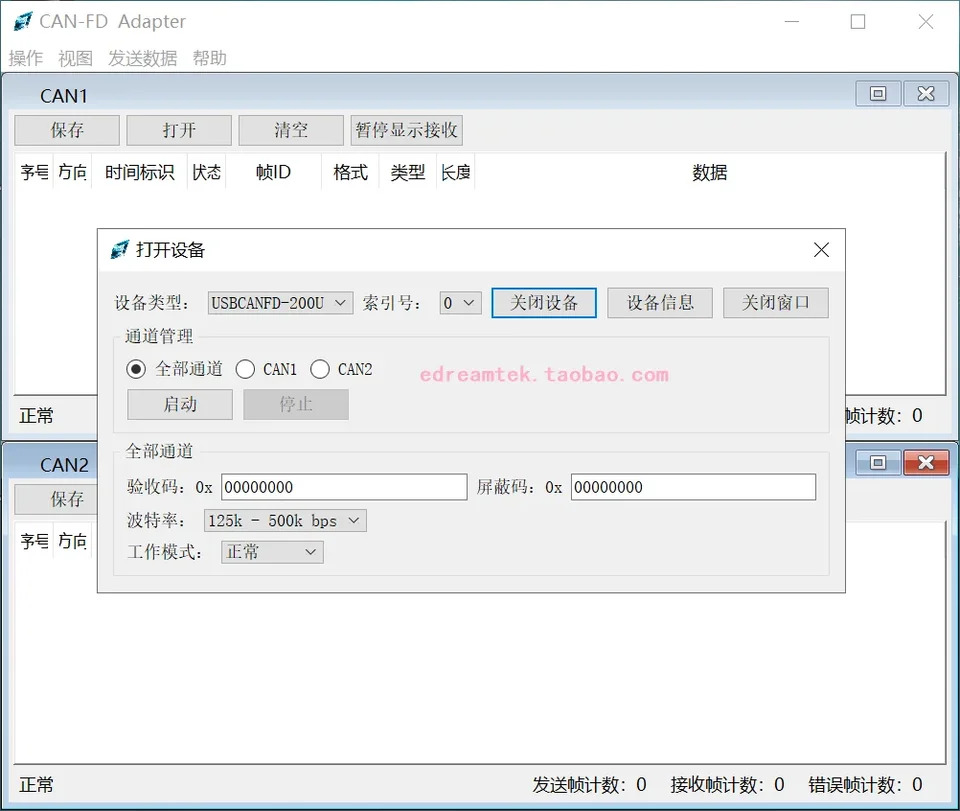Click the 长度 column header in CAN1
The width and height of the screenshot is (960, 811).
click(x=456, y=173)
